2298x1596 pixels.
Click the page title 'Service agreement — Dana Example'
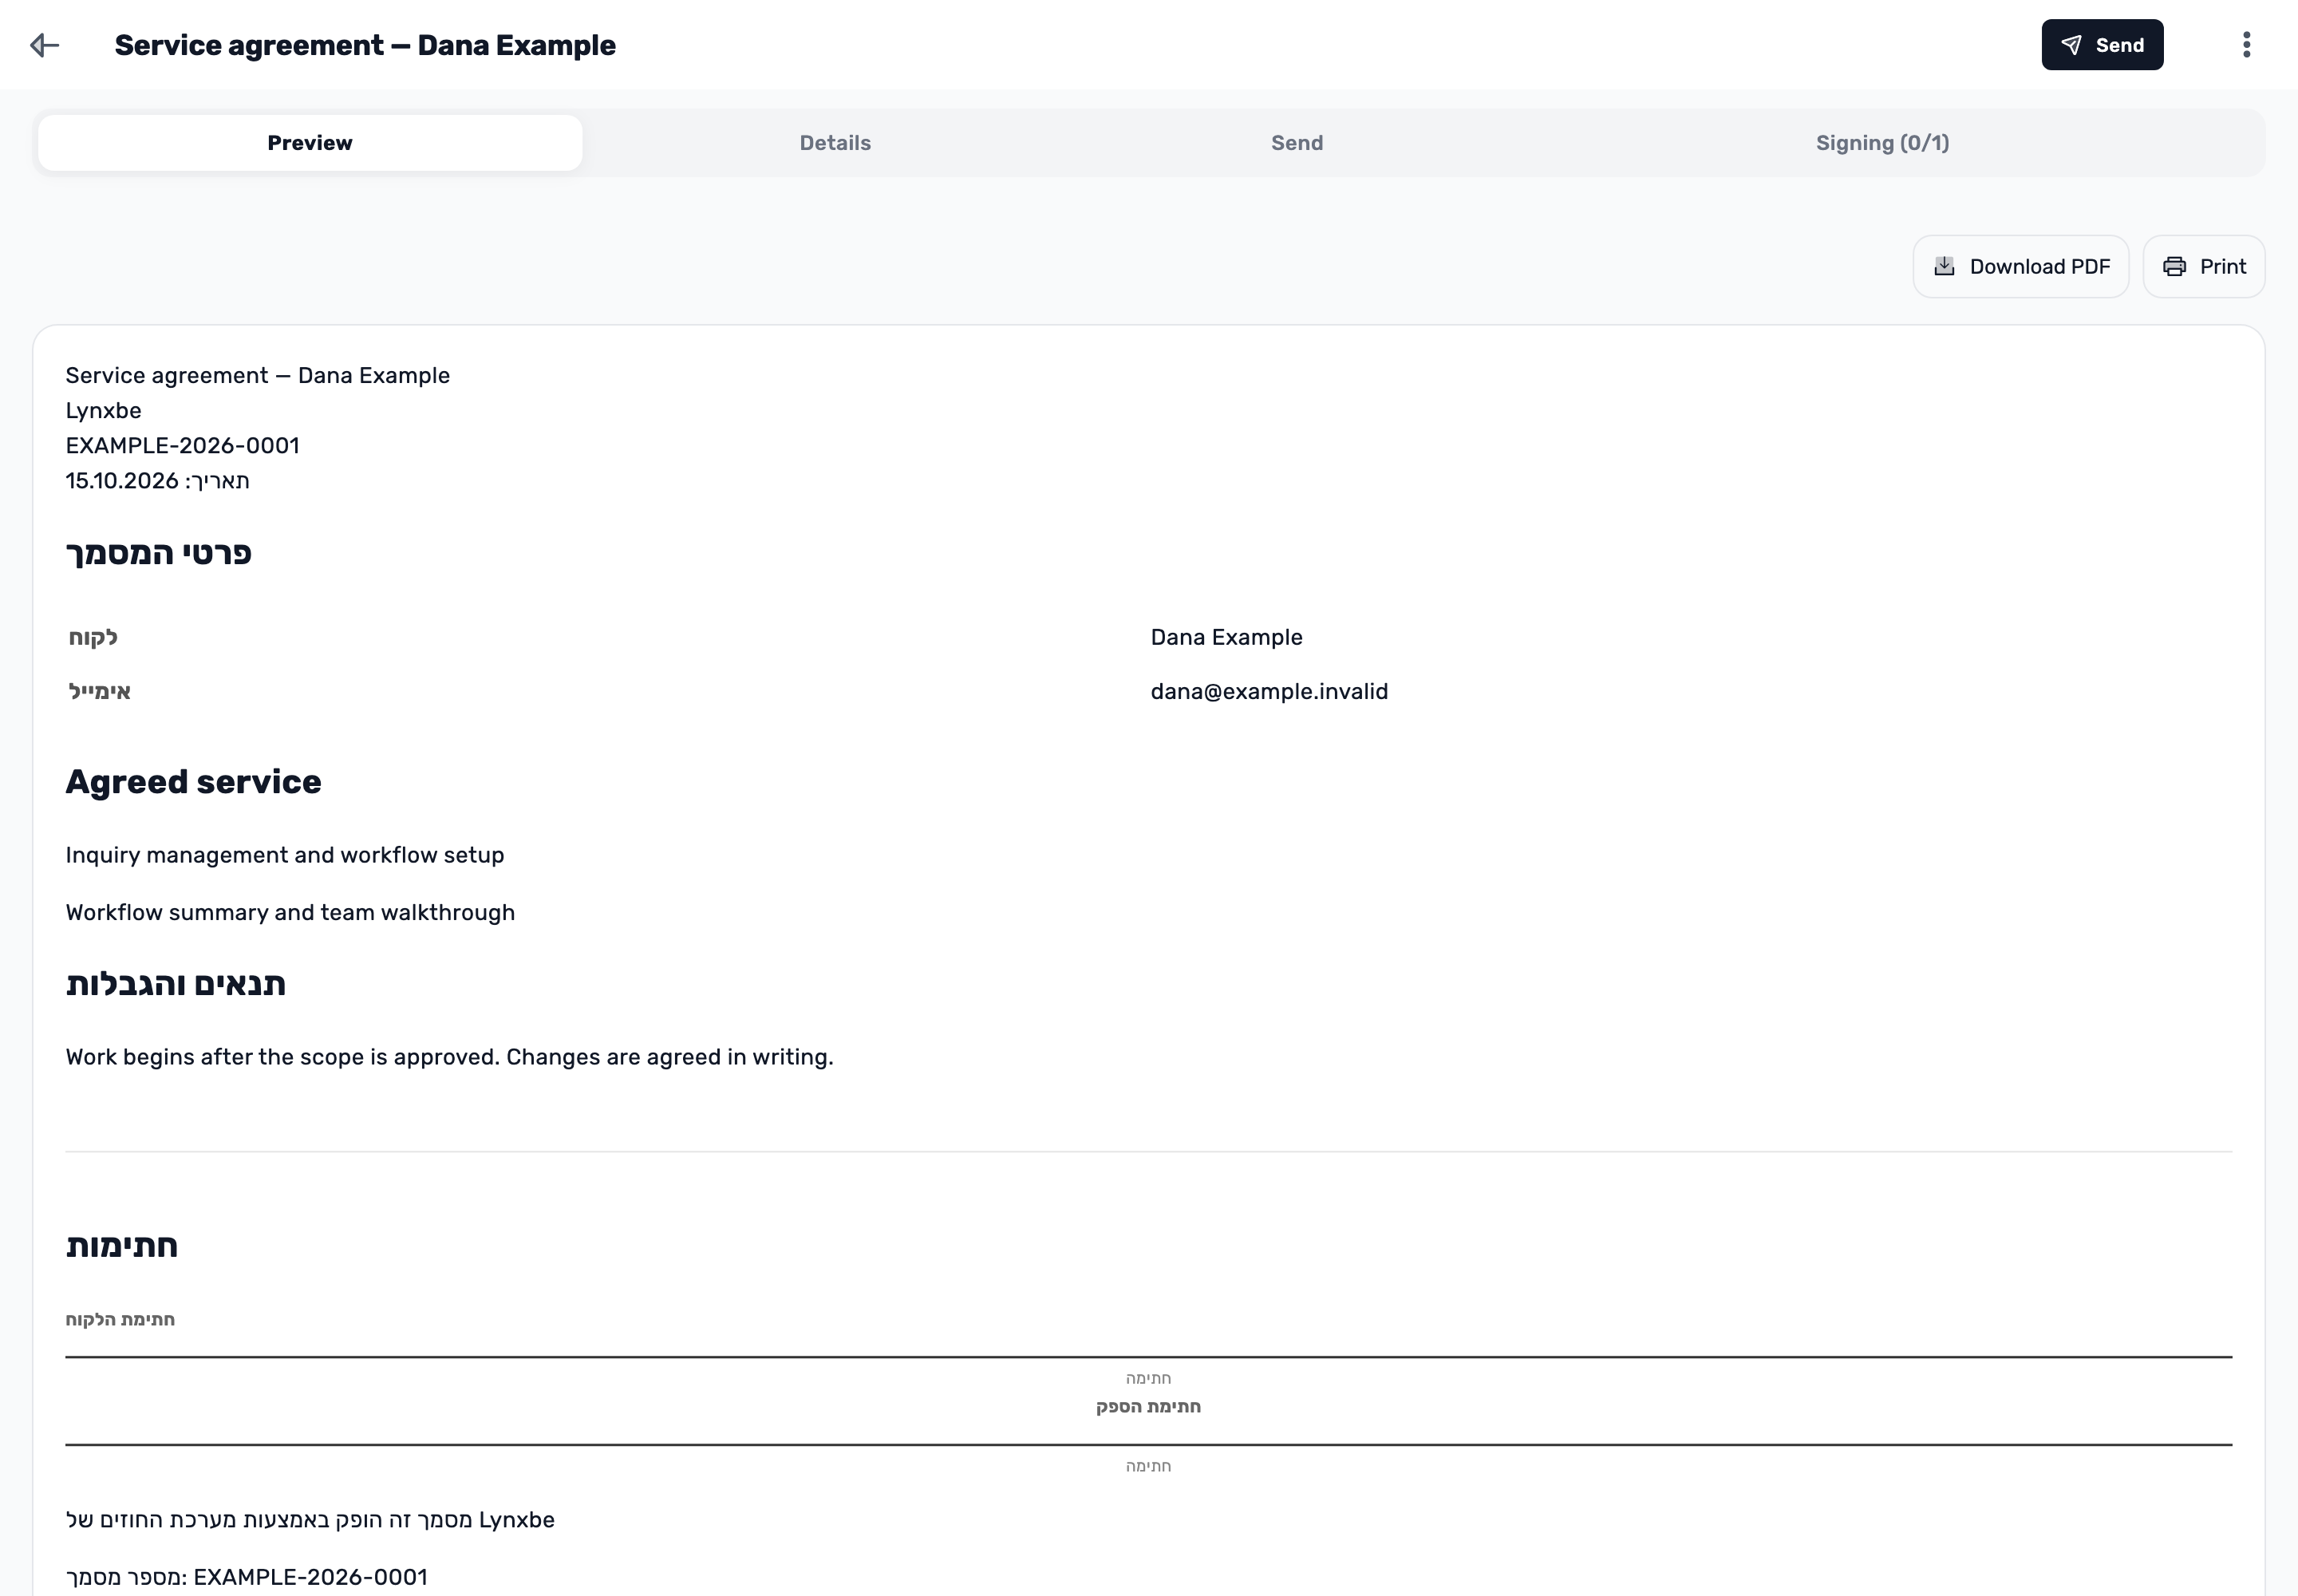365,45
